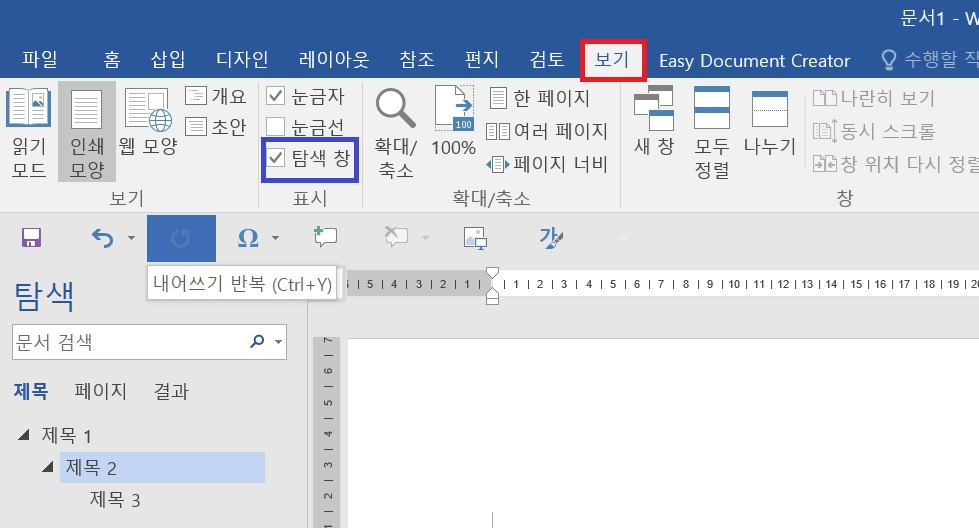Arrange All (모두 정렬) windows

click(x=712, y=132)
